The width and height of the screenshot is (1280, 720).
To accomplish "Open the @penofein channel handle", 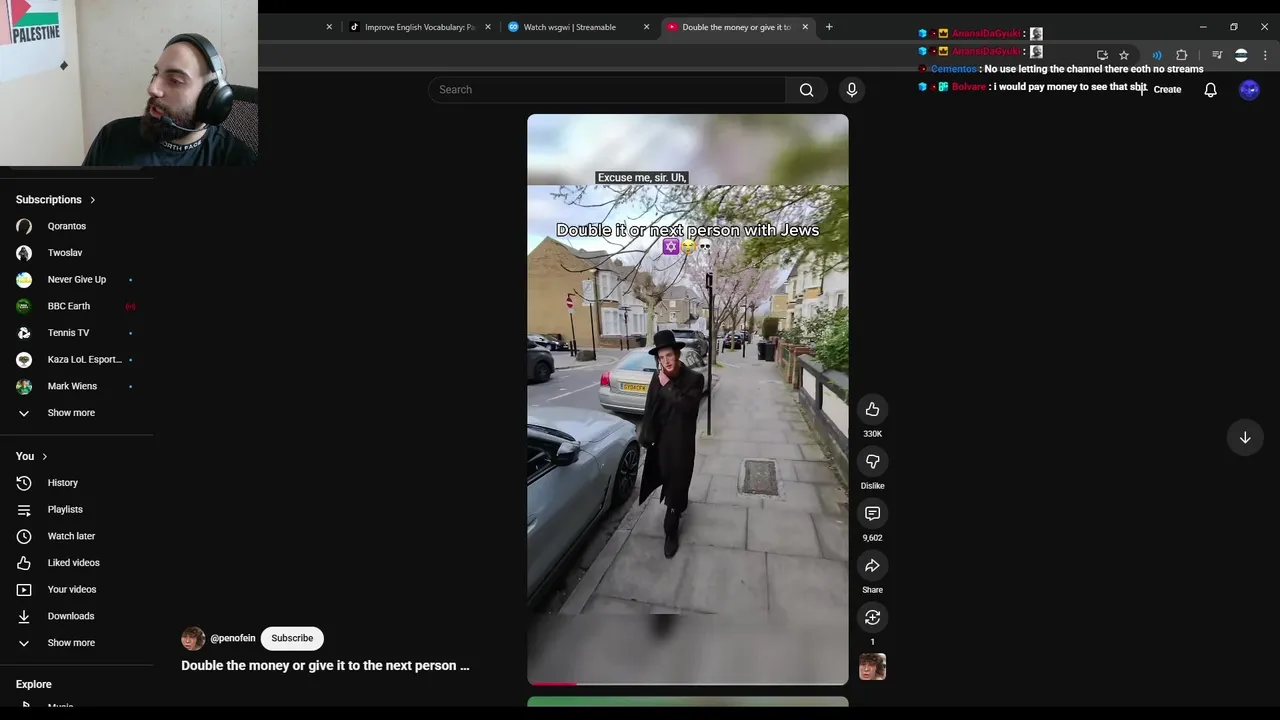I will [x=233, y=638].
